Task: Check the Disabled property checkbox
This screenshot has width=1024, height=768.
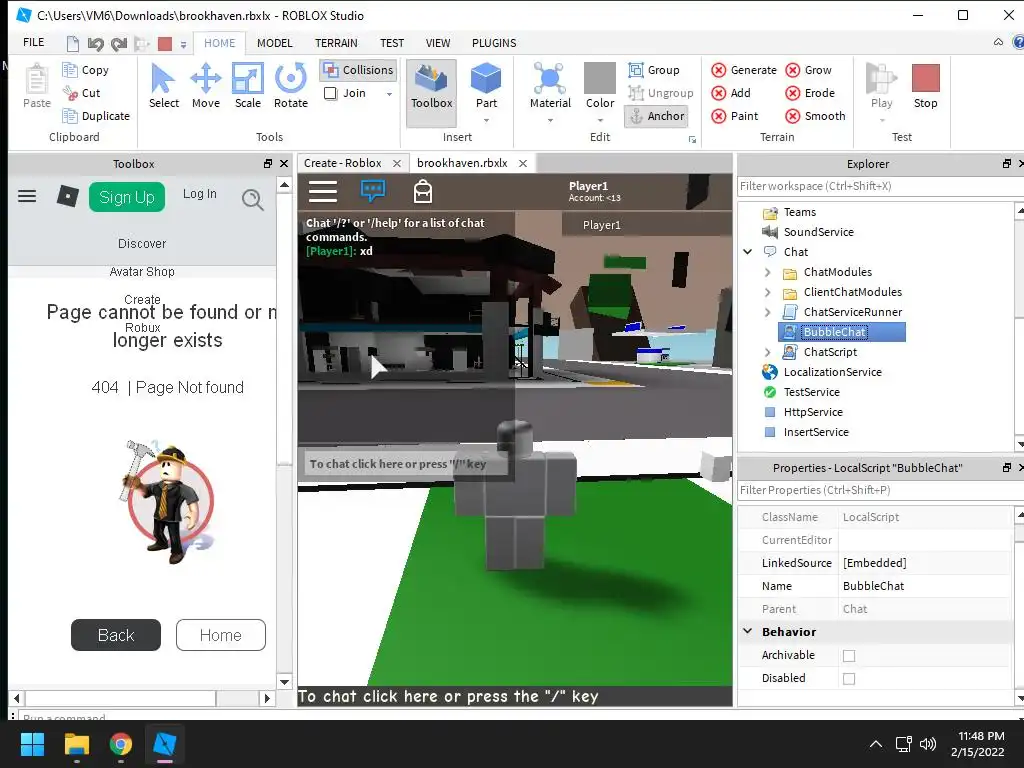Action: click(x=848, y=679)
